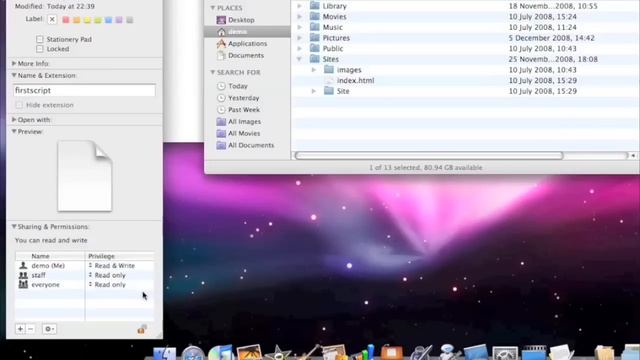This screenshot has height=360, width=640.
Task: Expand the Public folder disclosure triangle
Action: point(300,48)
